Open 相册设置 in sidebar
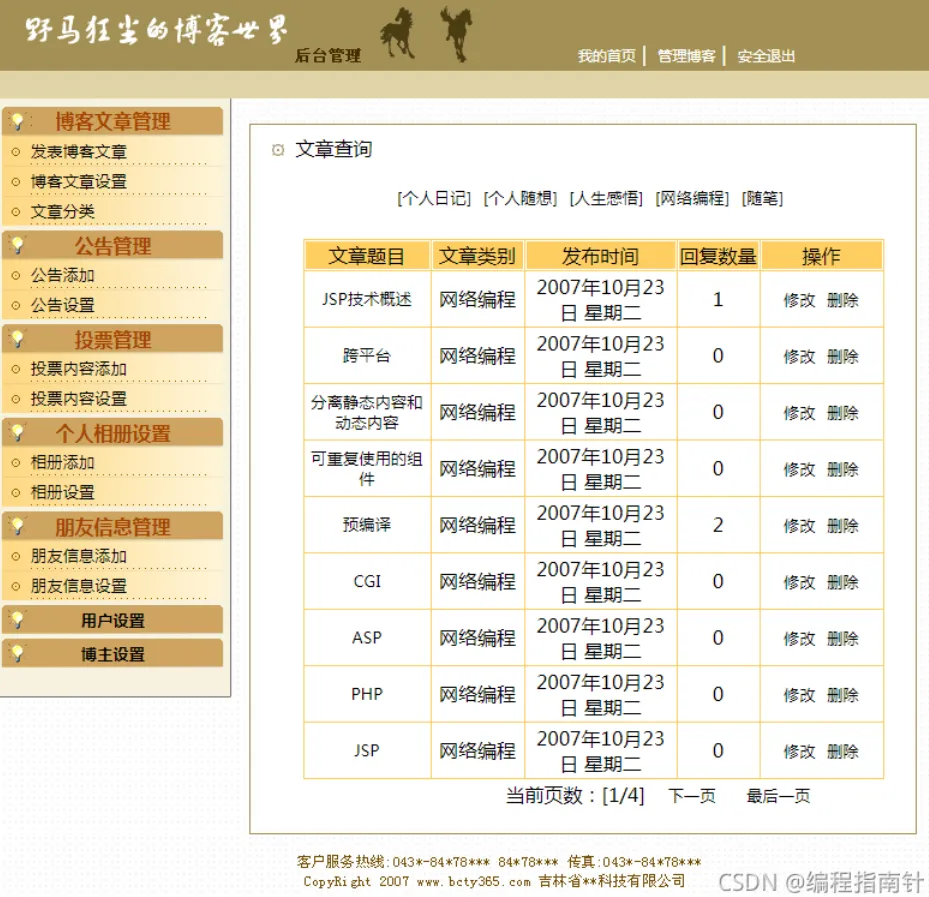Viewport: 929px width, 897px height. pos(63,492)
